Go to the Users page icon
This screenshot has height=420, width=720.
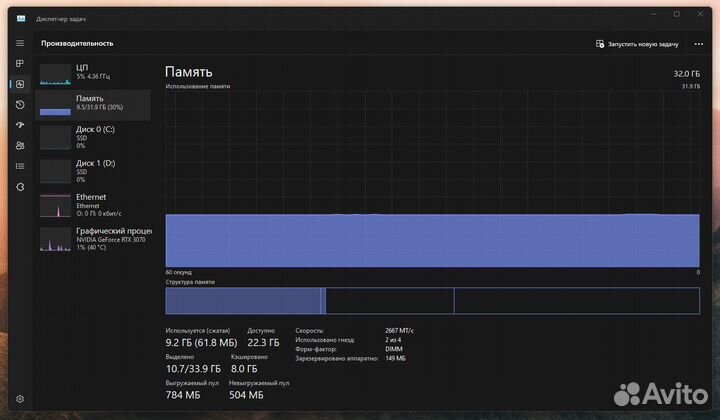(x=20, y=146)
